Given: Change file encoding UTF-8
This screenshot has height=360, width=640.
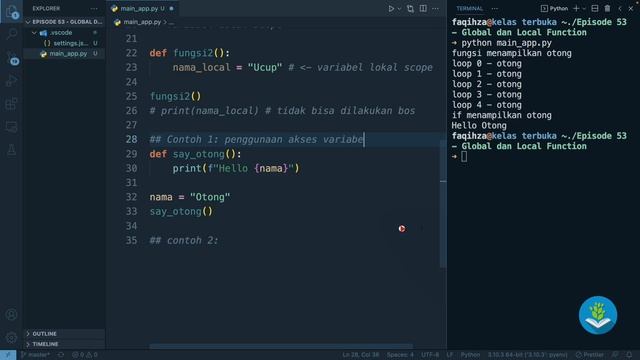Looking at the screenshot, I should coord(430,355).
